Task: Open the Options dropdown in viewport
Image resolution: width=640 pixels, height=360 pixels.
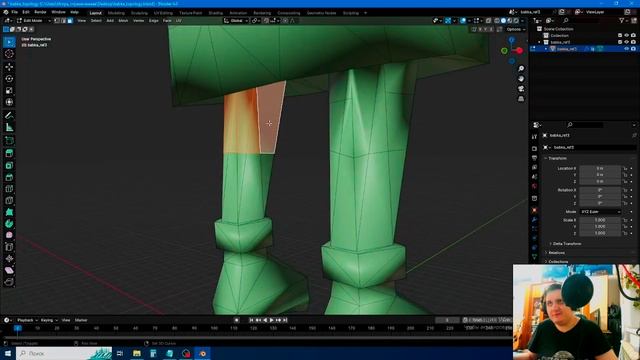Action: click(x=515, y=29)
